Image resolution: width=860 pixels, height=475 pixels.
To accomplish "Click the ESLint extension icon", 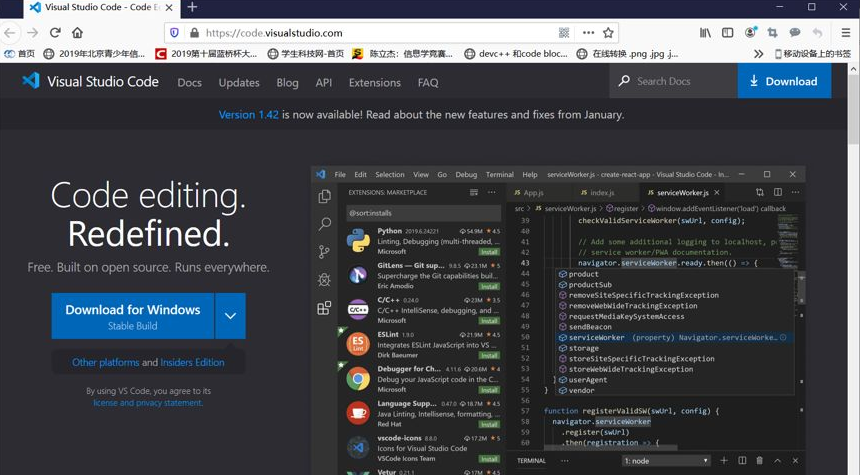I will [358, 344].
